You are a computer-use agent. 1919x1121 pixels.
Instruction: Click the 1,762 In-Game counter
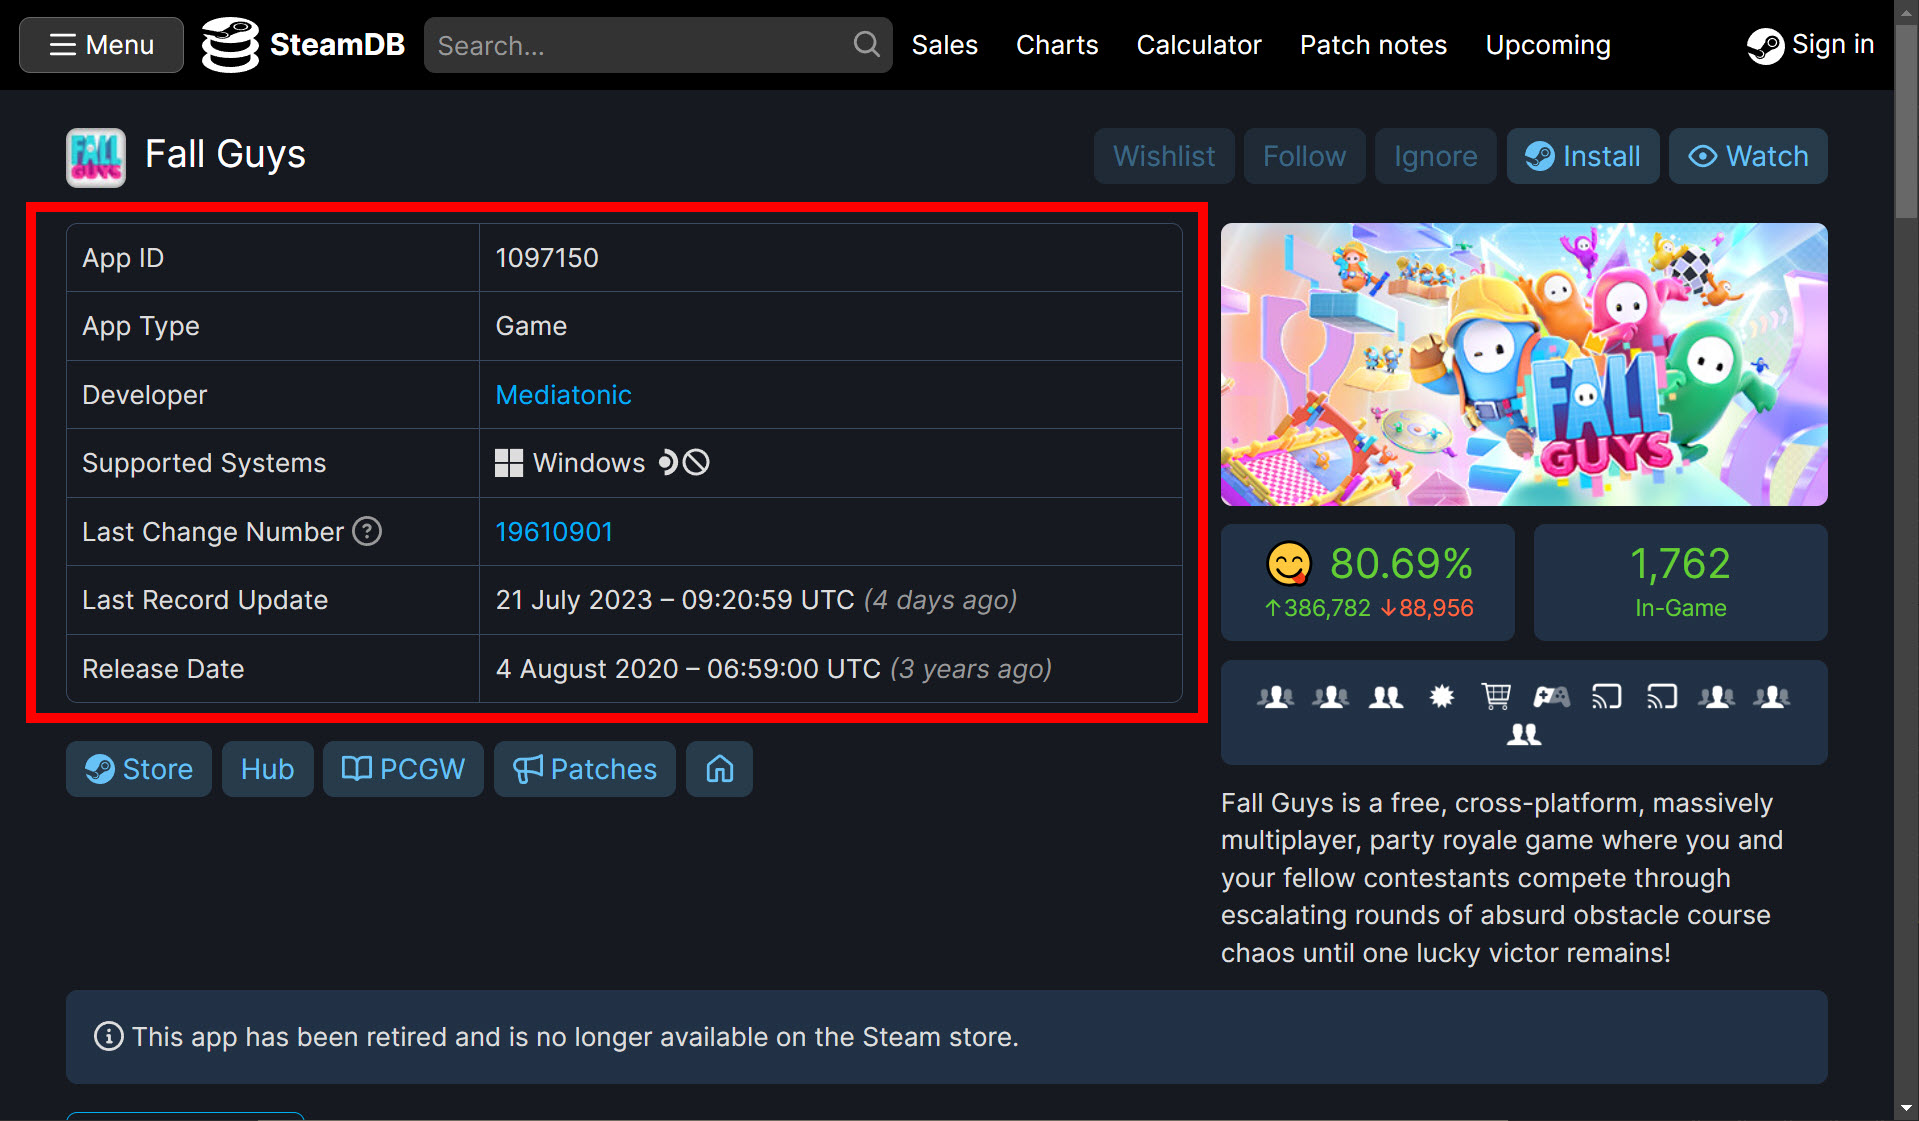[1680, 582]
